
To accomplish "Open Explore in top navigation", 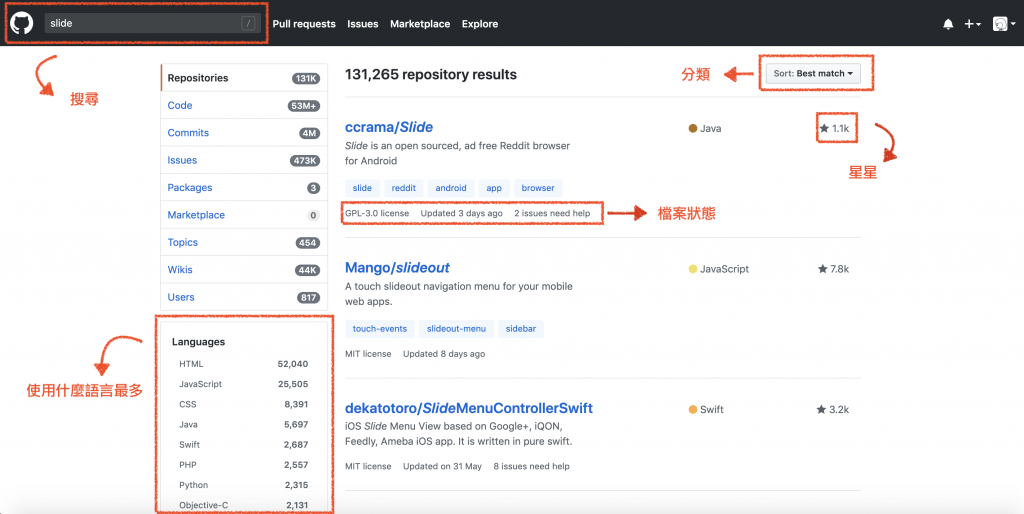I will tap(480, 24).
